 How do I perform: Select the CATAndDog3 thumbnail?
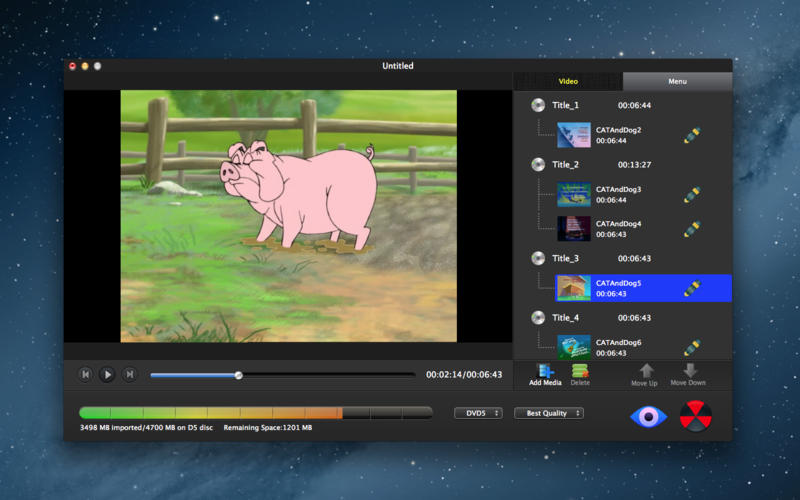574,194
